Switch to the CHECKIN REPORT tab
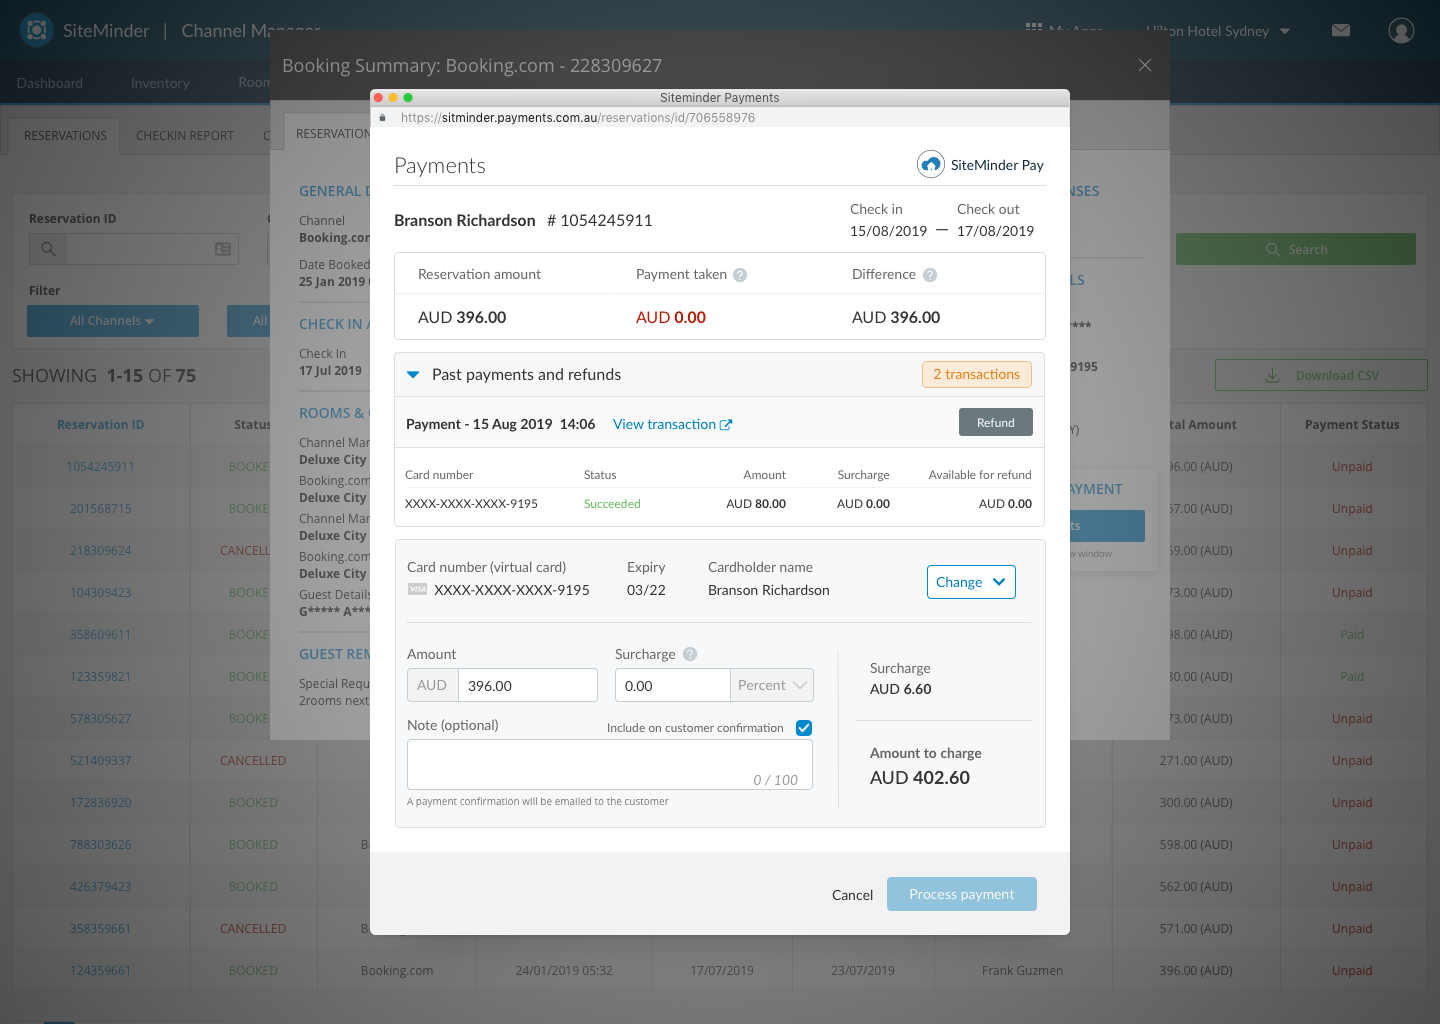1440x1024 pixels. [185, 136]
